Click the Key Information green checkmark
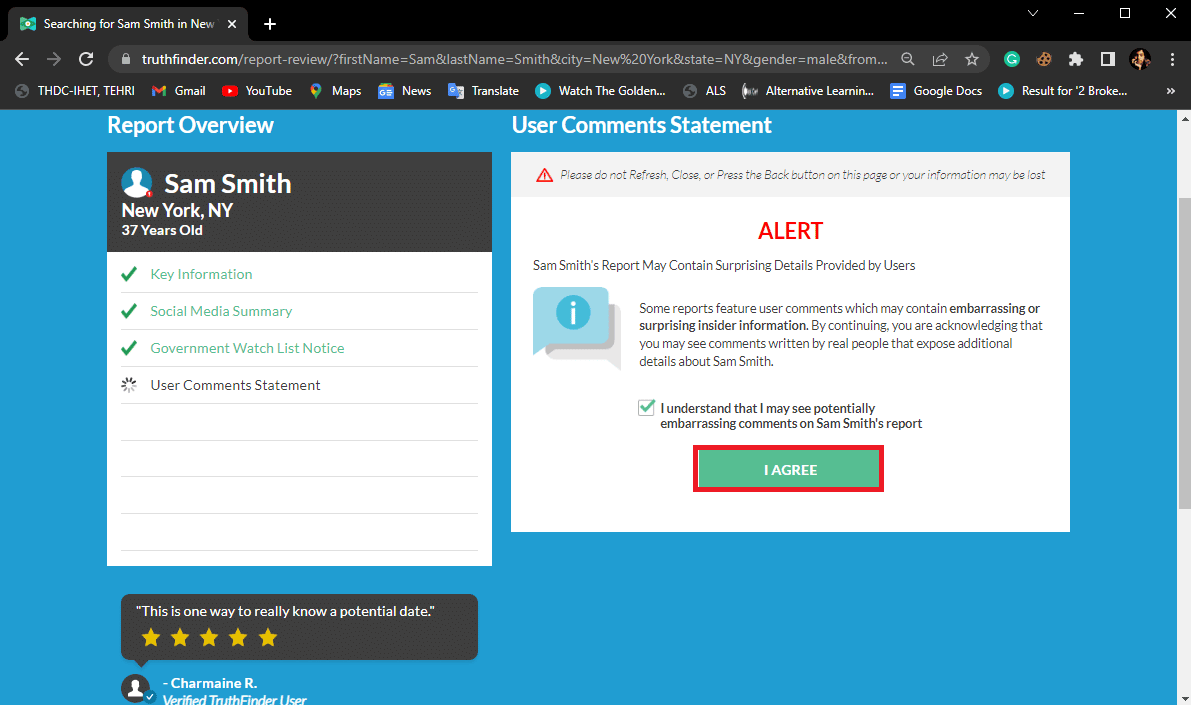Image resolution: width=1191 pixels, height=705 pixels. (x=129, y=274)
